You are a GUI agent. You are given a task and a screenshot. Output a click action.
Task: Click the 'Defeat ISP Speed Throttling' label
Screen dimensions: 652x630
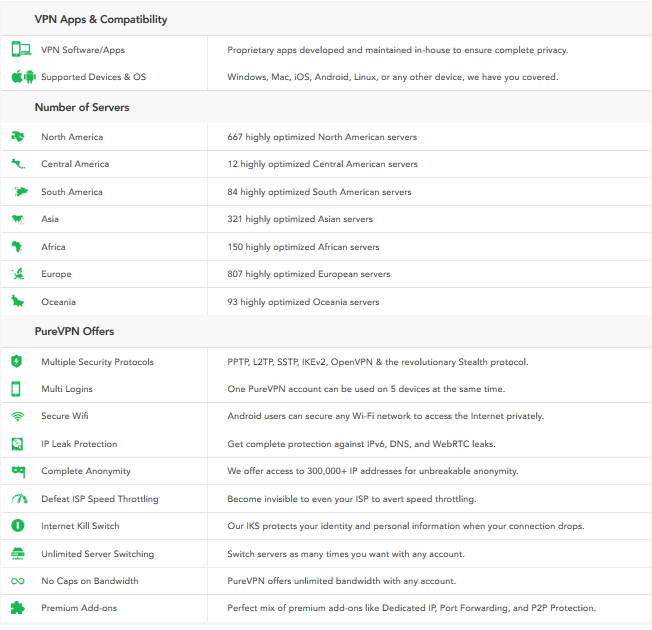(x=100, y=499)
